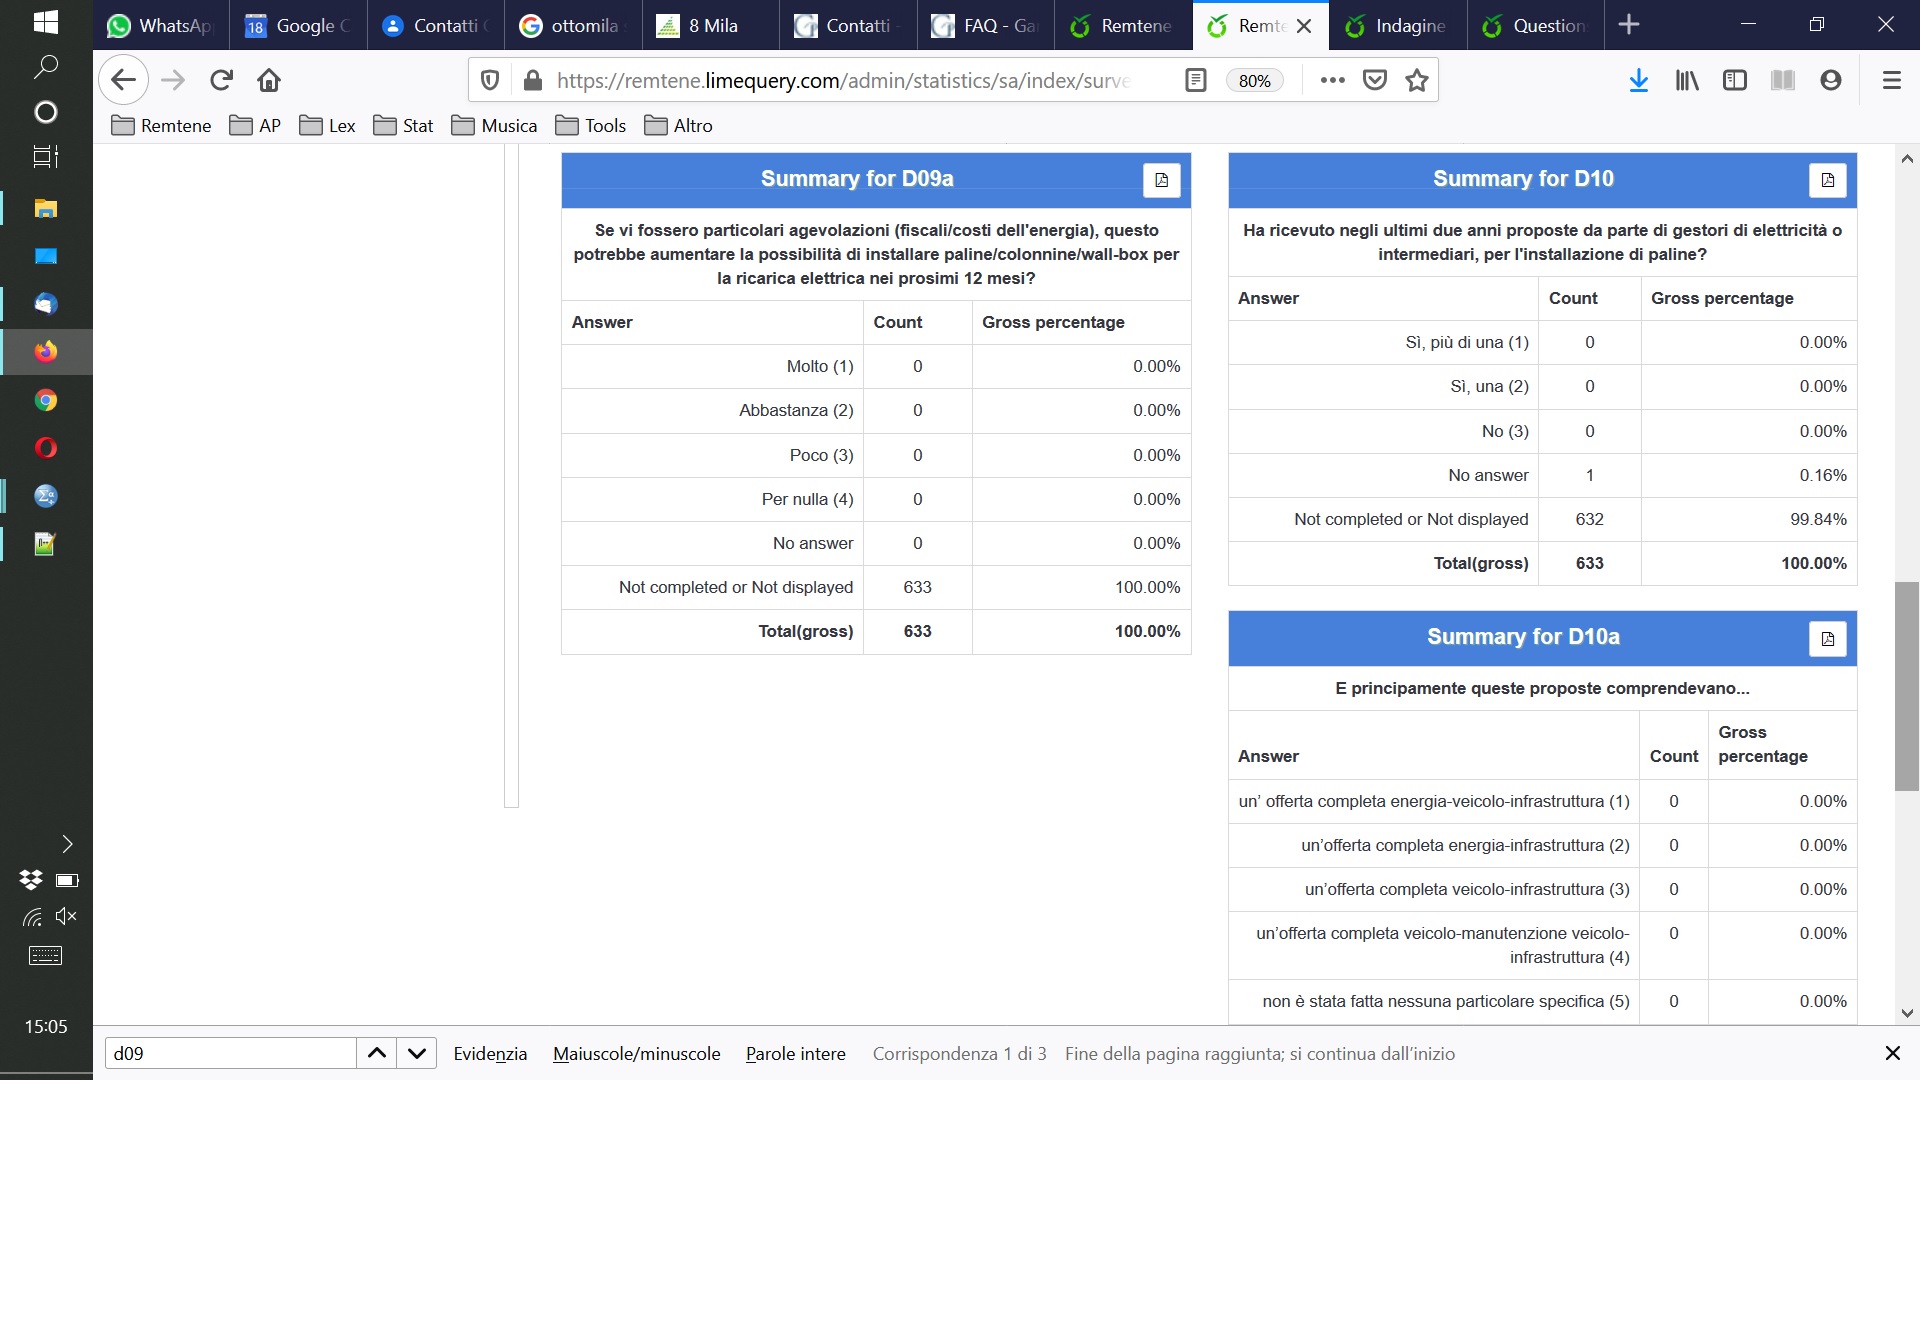Open the Remtene bookmarks folder
This screenshot has width=1920, height=1342.
[162, 125]
